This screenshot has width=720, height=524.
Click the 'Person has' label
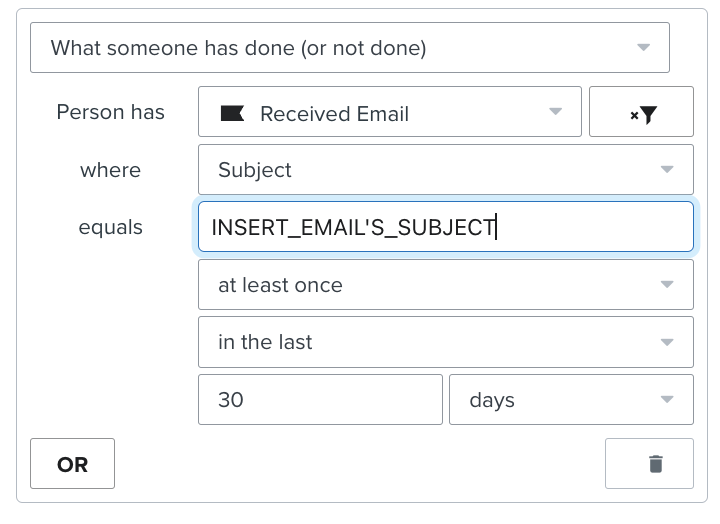pos(110,112)
